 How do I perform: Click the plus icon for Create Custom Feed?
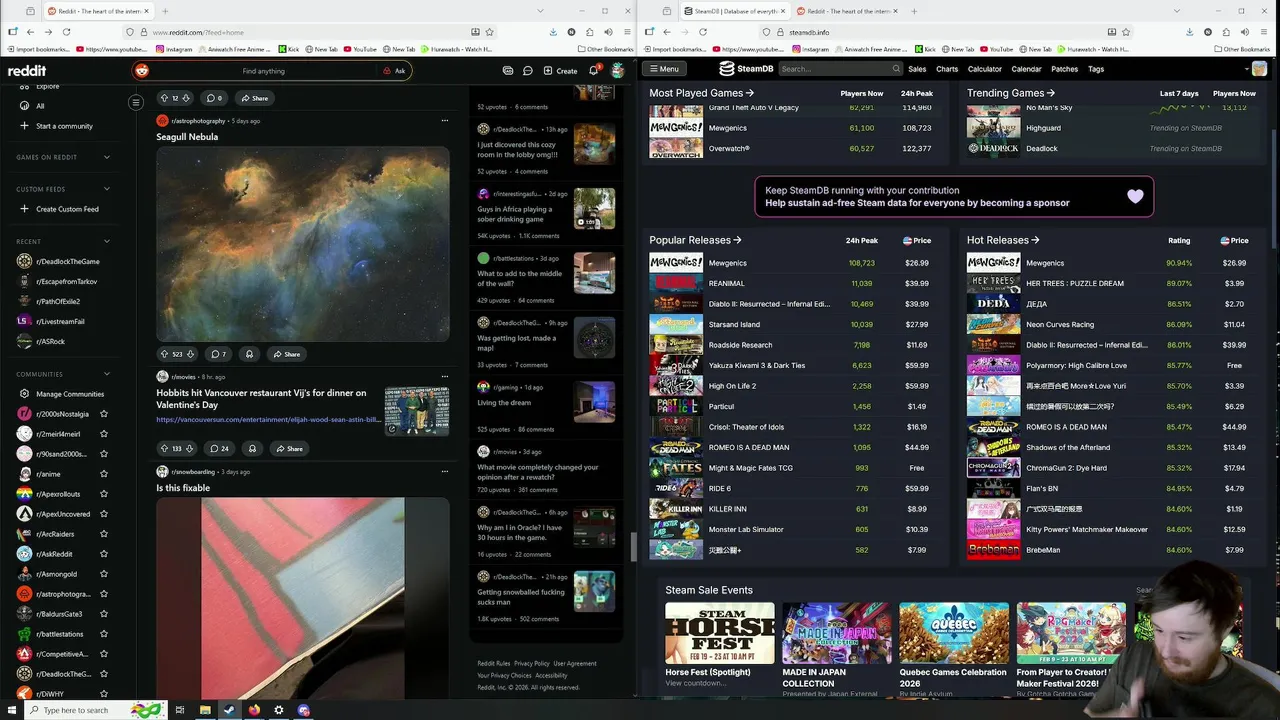tap(24, 209)
